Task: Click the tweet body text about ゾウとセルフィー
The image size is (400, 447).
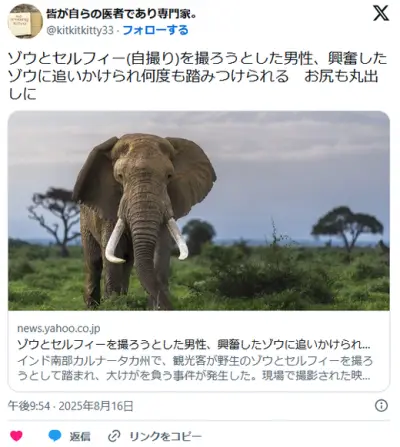Action: coord(198,76)
